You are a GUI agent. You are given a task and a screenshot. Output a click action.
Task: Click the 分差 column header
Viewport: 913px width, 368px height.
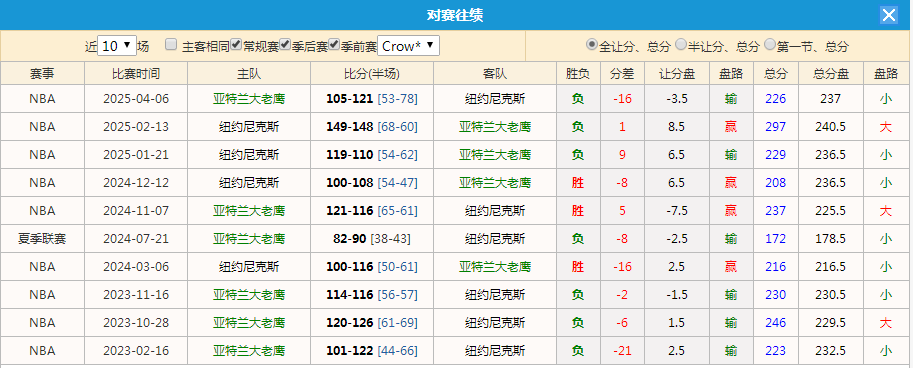[622, 73]
